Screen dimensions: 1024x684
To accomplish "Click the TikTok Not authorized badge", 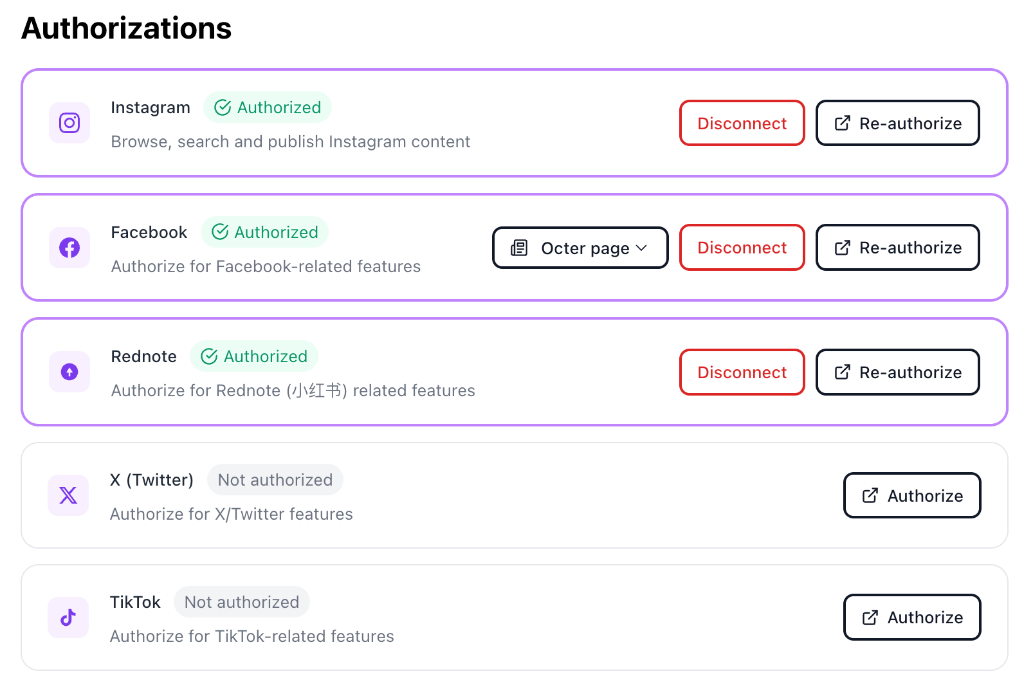I will (x=242, y=602).
